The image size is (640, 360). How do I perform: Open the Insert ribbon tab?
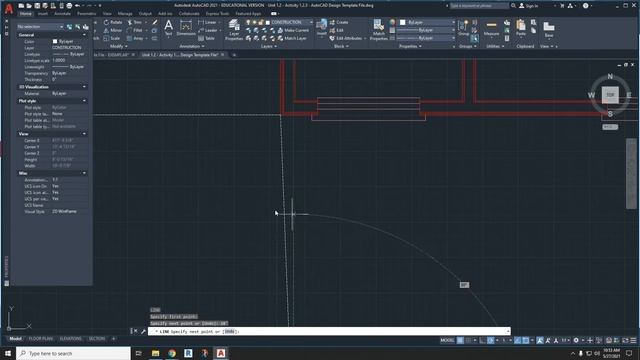coord(42,13)
